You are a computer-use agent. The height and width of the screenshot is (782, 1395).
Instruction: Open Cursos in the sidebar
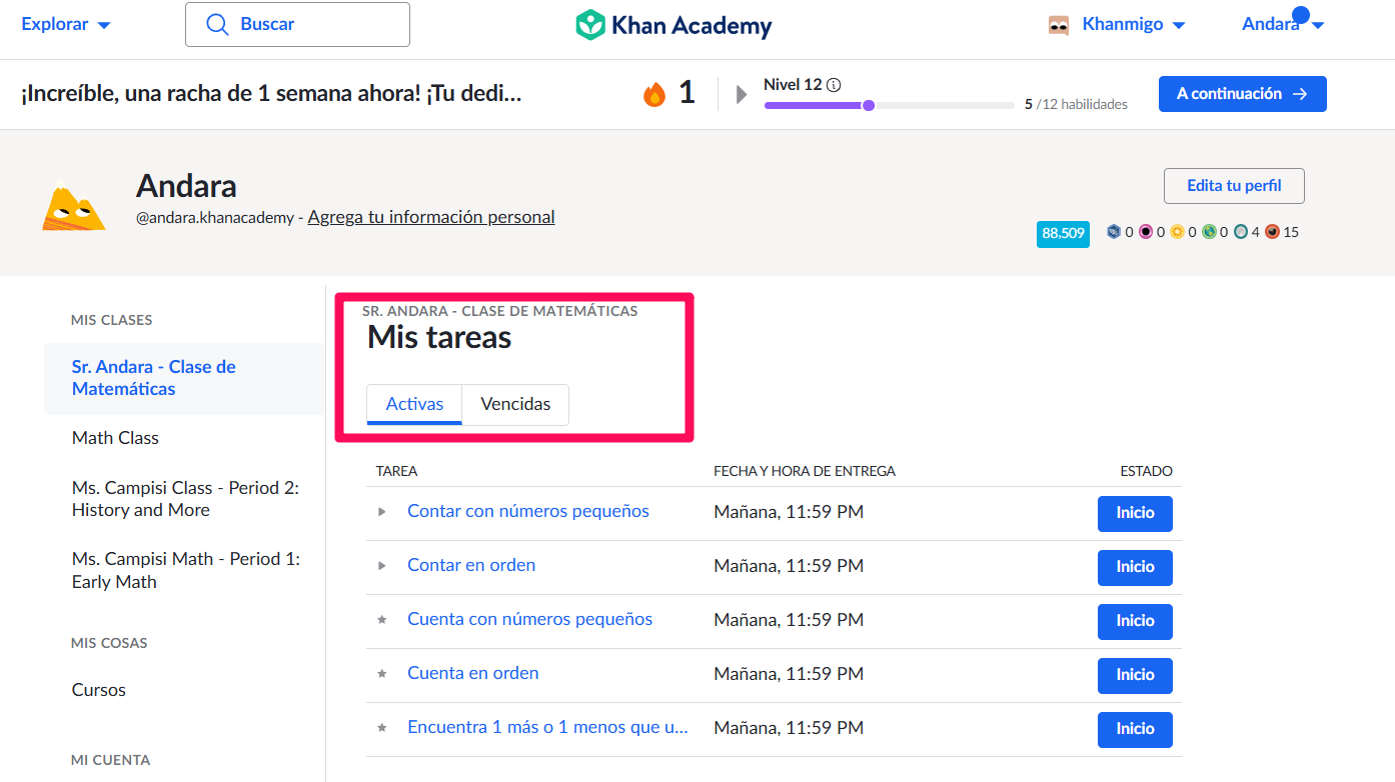(x=99, y=690)
